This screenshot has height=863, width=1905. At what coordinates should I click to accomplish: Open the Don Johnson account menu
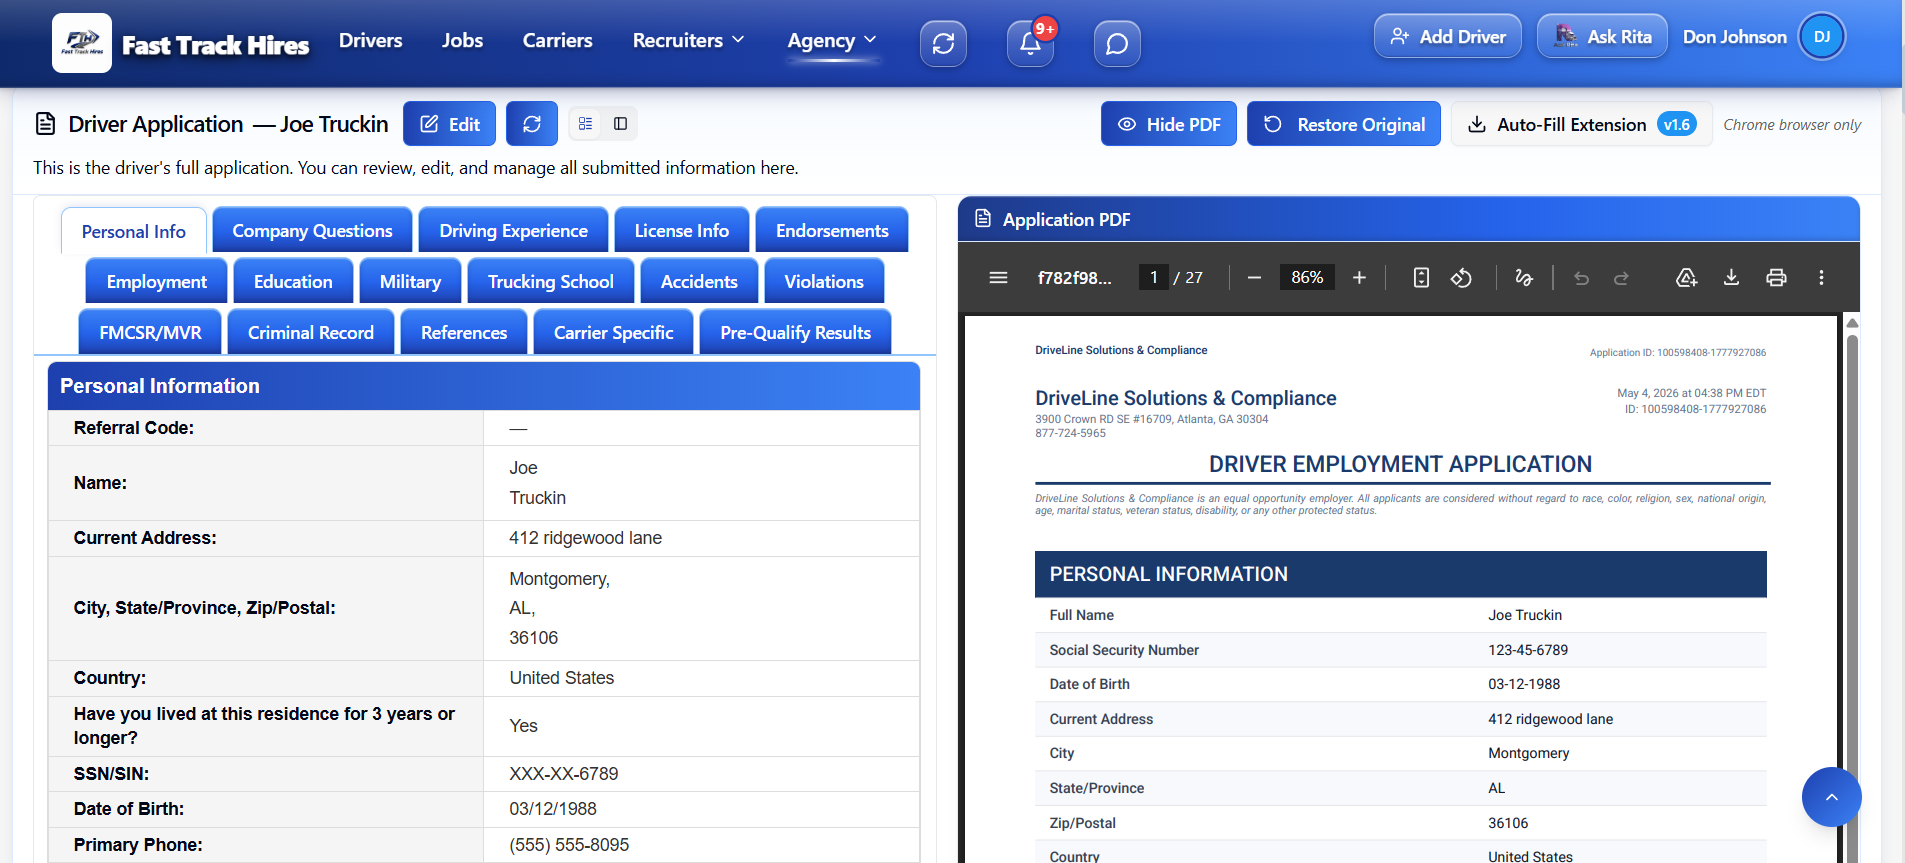click(x=1764, y=37)
